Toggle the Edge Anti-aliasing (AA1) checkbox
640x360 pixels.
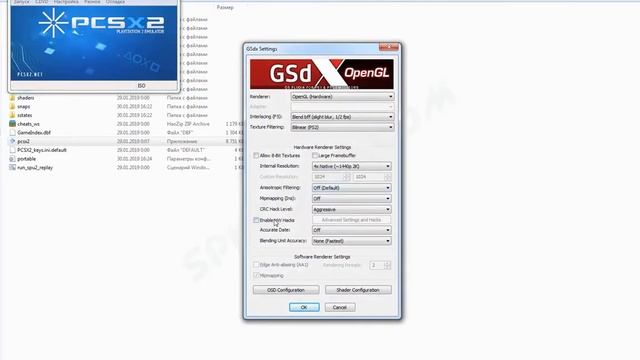point(256,265)
